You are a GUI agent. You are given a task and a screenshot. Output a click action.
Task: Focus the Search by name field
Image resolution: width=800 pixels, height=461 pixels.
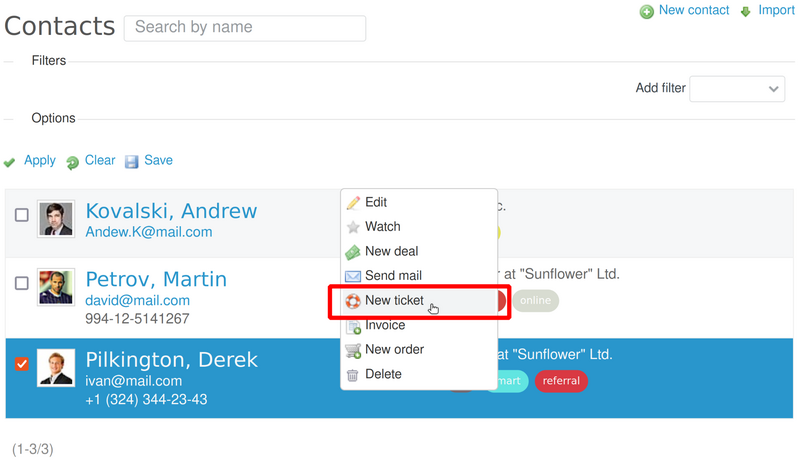(x=244, y=28)
